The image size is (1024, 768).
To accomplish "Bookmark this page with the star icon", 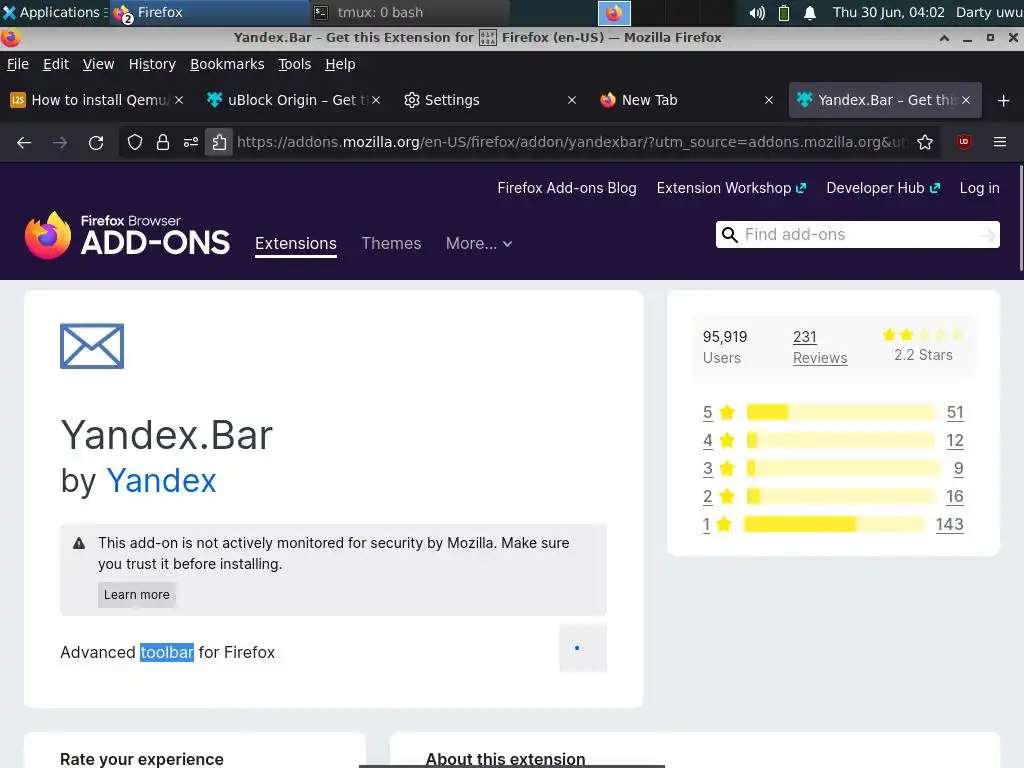I will pyautogui.click(x=925, y=142).
